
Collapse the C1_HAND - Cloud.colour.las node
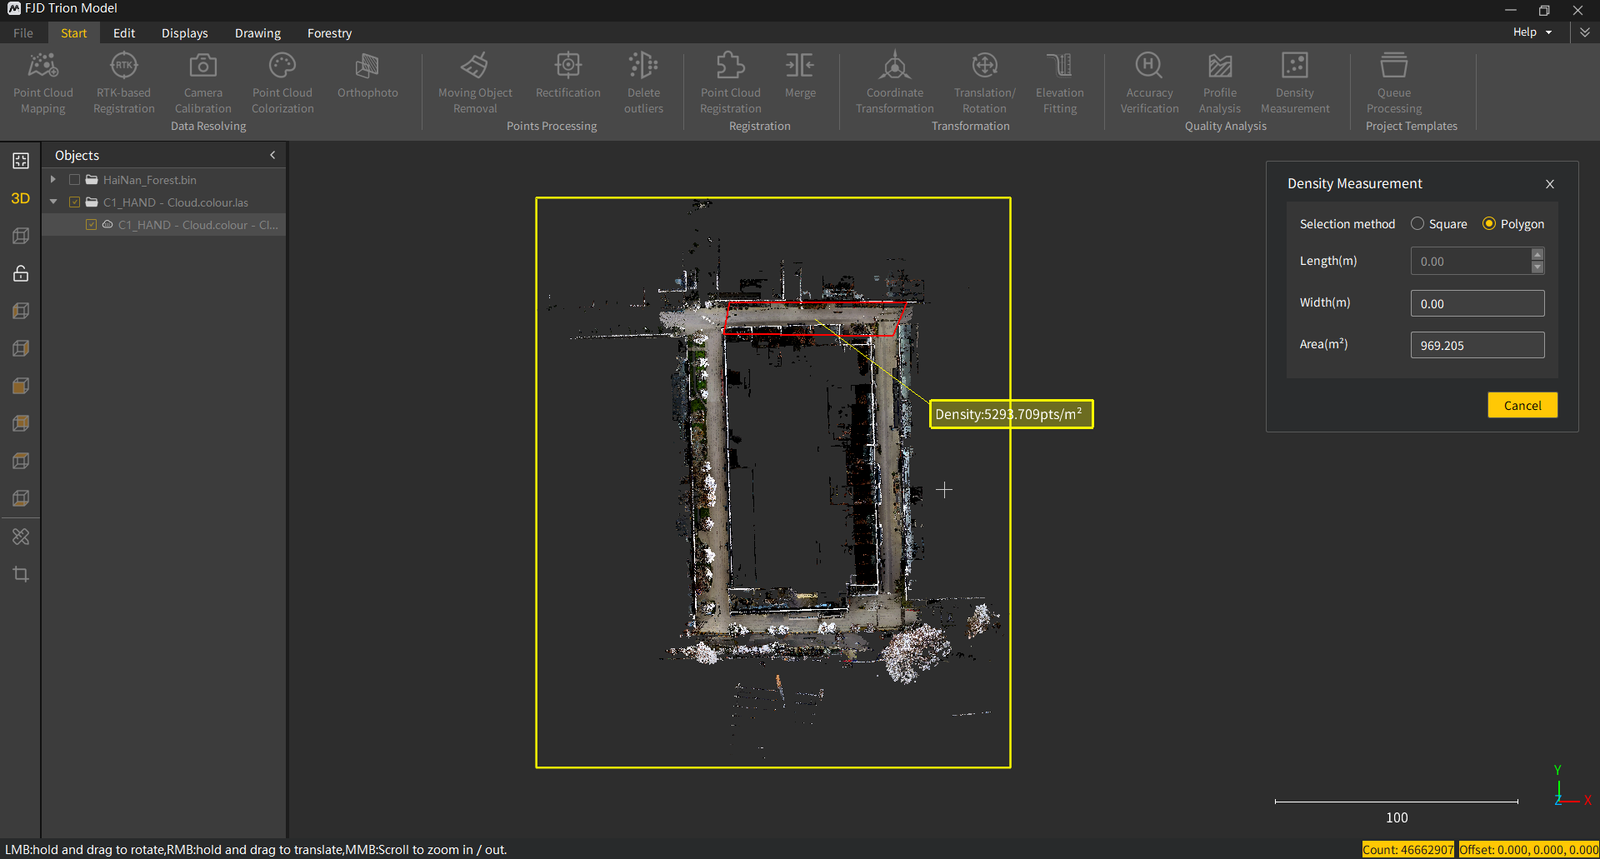[53, 202]
